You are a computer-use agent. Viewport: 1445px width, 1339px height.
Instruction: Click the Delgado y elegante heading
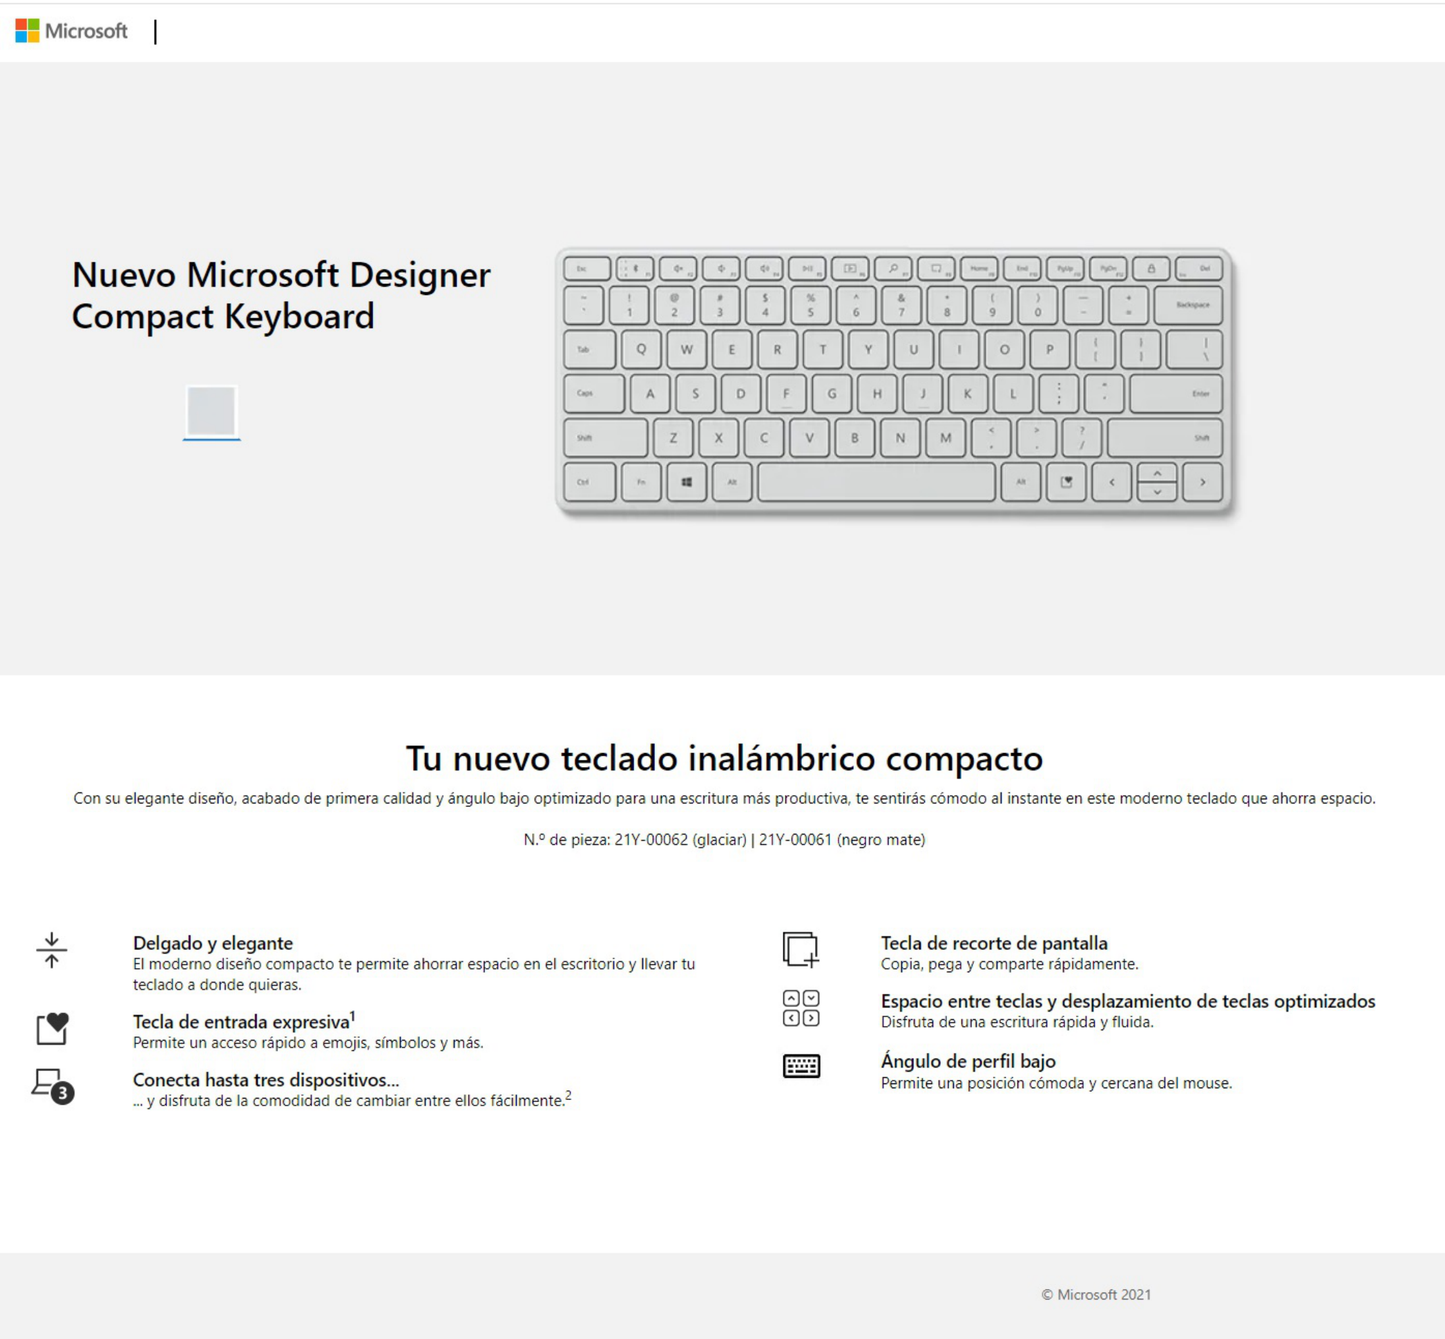point(213,943)
